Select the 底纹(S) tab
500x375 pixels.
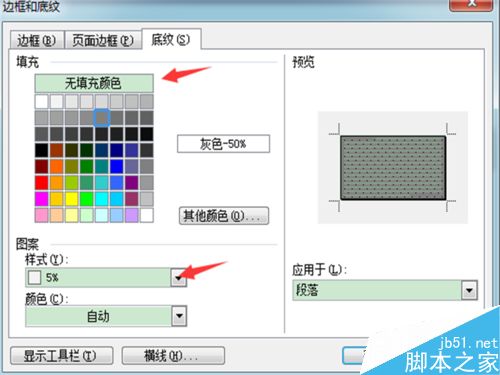point(171,40)
